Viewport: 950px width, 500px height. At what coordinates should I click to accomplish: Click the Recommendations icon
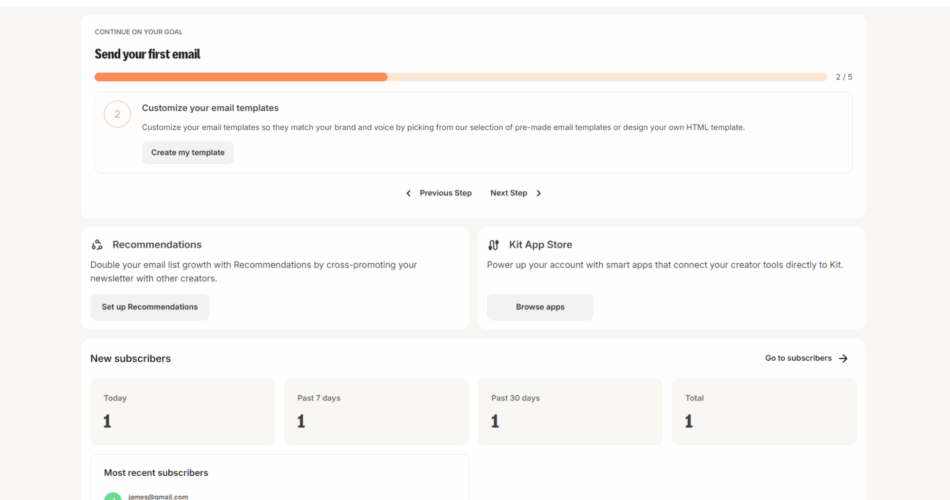(97, 244)
